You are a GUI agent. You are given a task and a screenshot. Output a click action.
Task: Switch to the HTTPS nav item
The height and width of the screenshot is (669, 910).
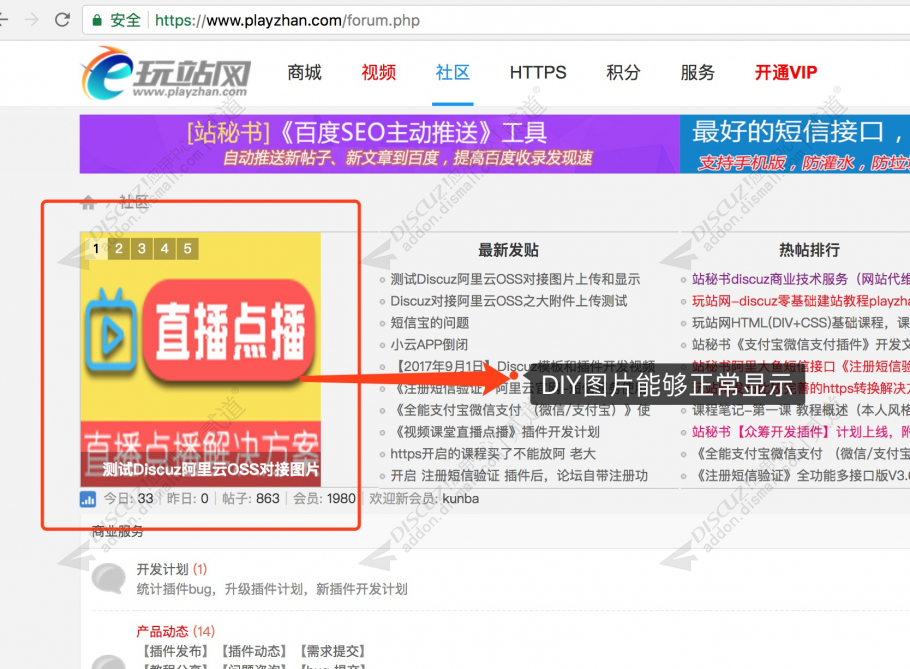click(x=538, y=72)
